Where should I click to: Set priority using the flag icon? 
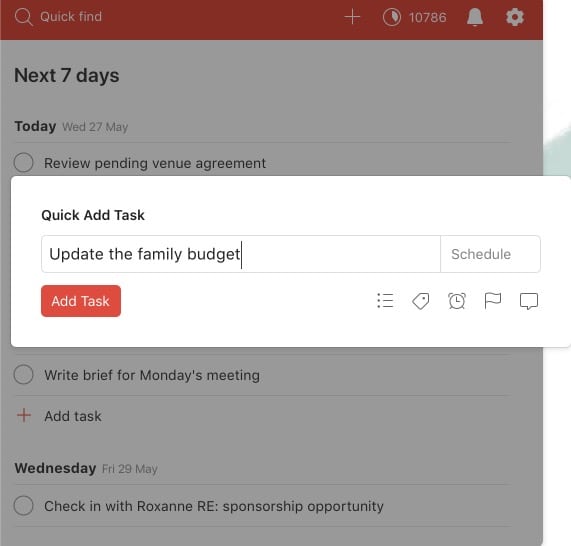pos(492,301)
